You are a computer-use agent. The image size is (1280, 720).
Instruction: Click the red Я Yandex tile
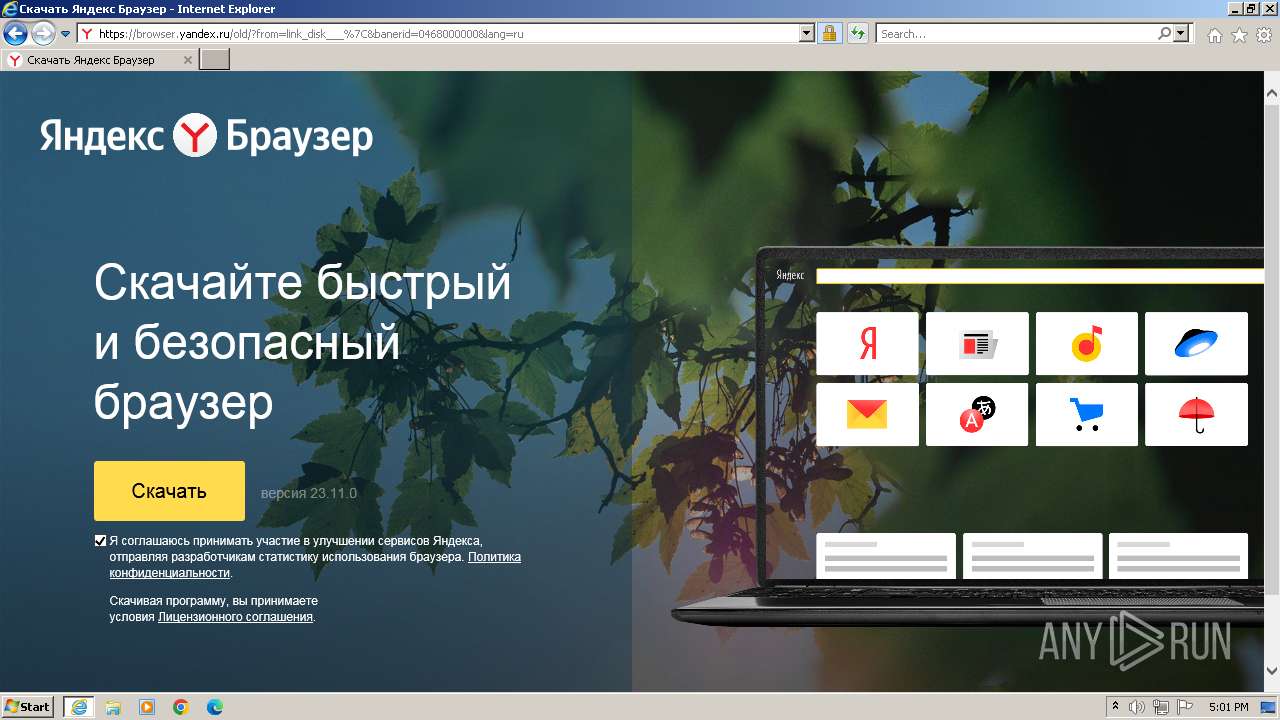coord(867,344)
